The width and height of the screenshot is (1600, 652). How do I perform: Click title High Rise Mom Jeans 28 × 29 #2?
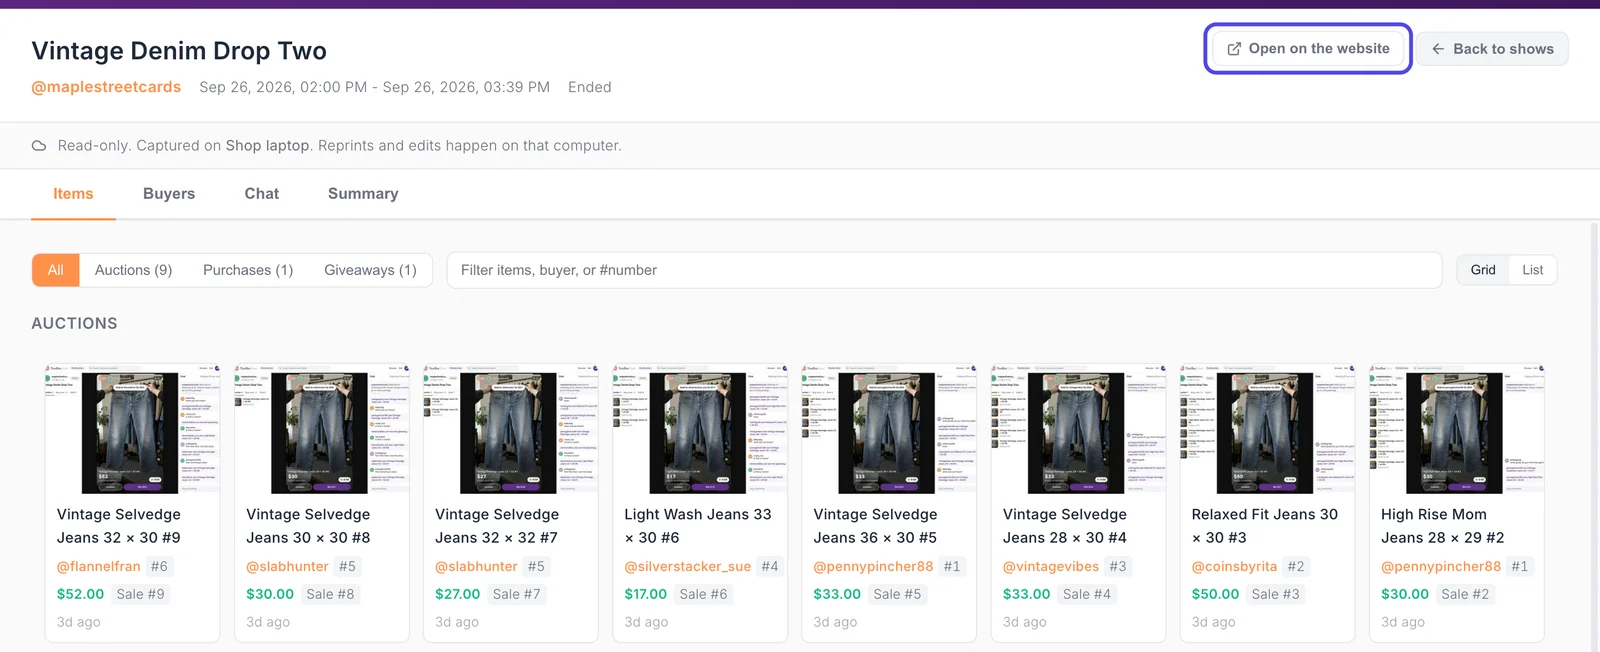coord(1443,526)
